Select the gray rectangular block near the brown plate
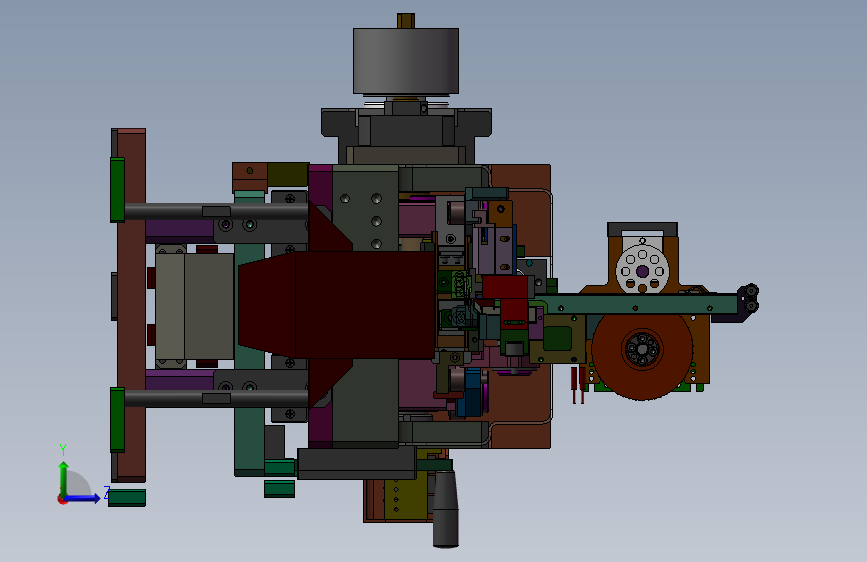 click(195, 306)
